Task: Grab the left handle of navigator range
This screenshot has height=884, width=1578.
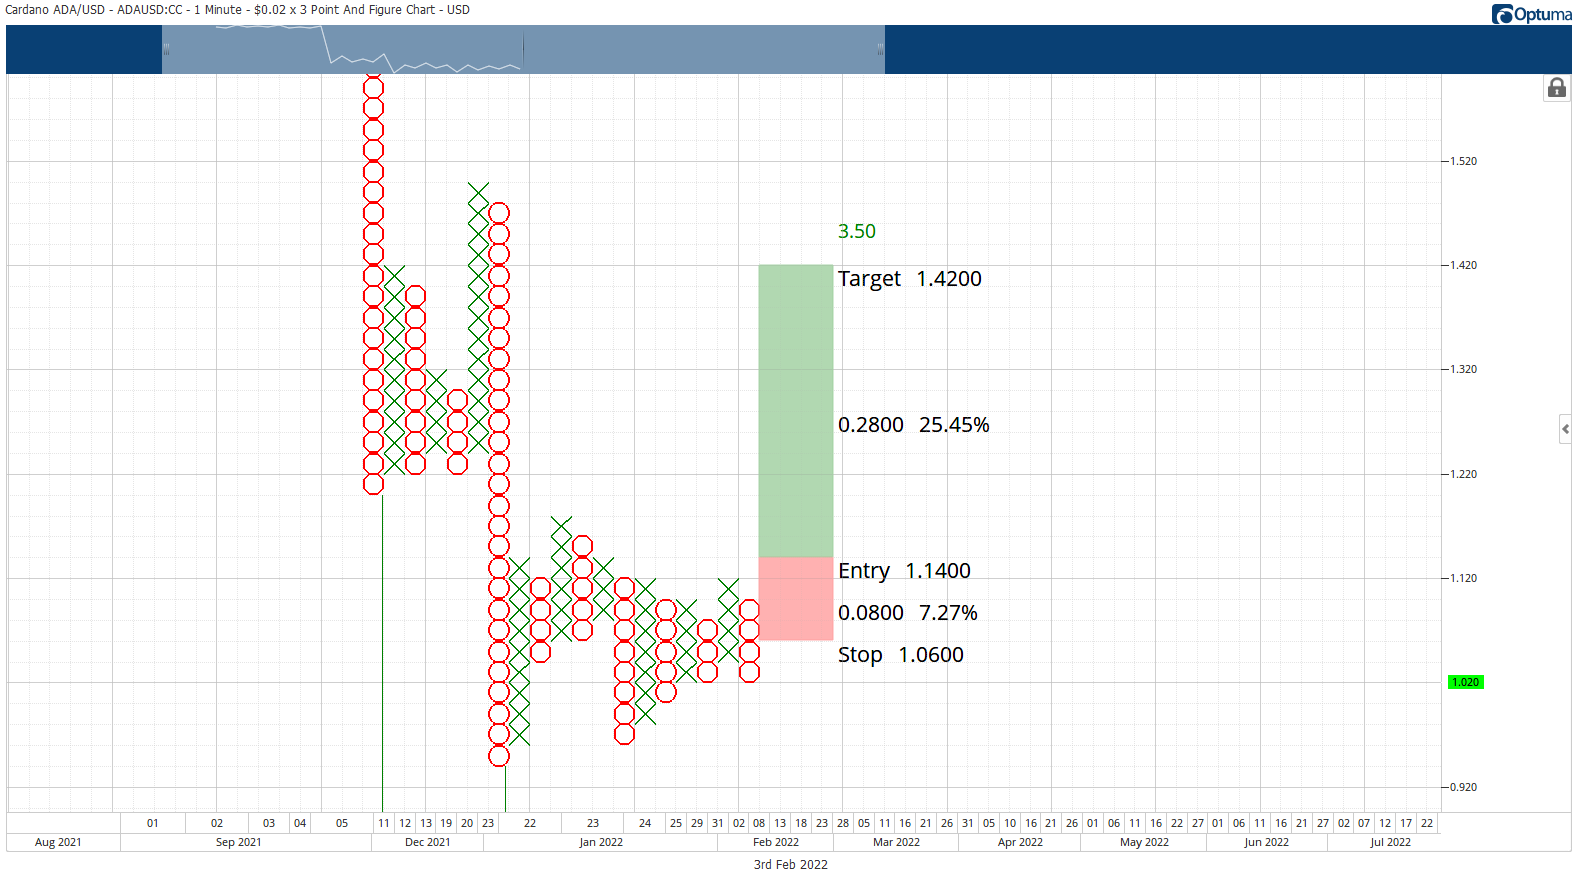Action: (166, 49)
